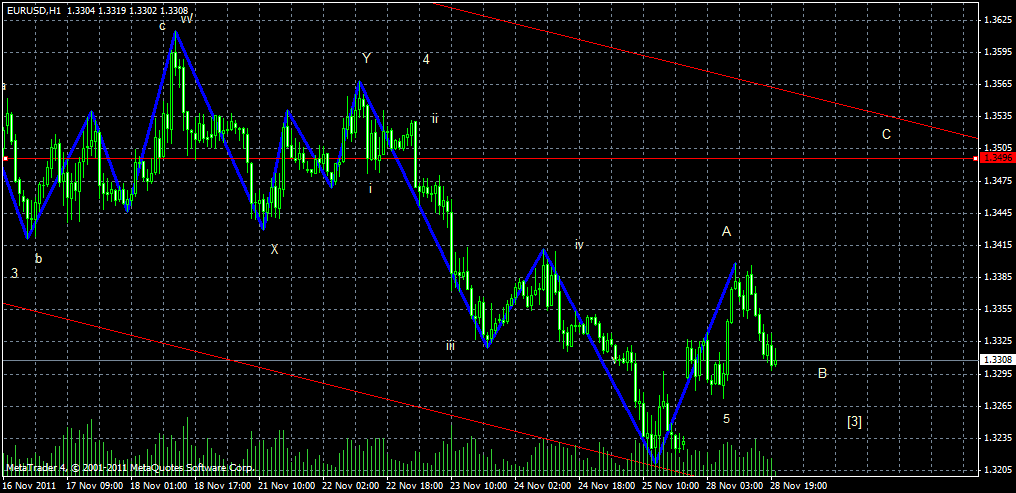Click the wave label 4
1016x493 pixels.
[x=426, y=59]
